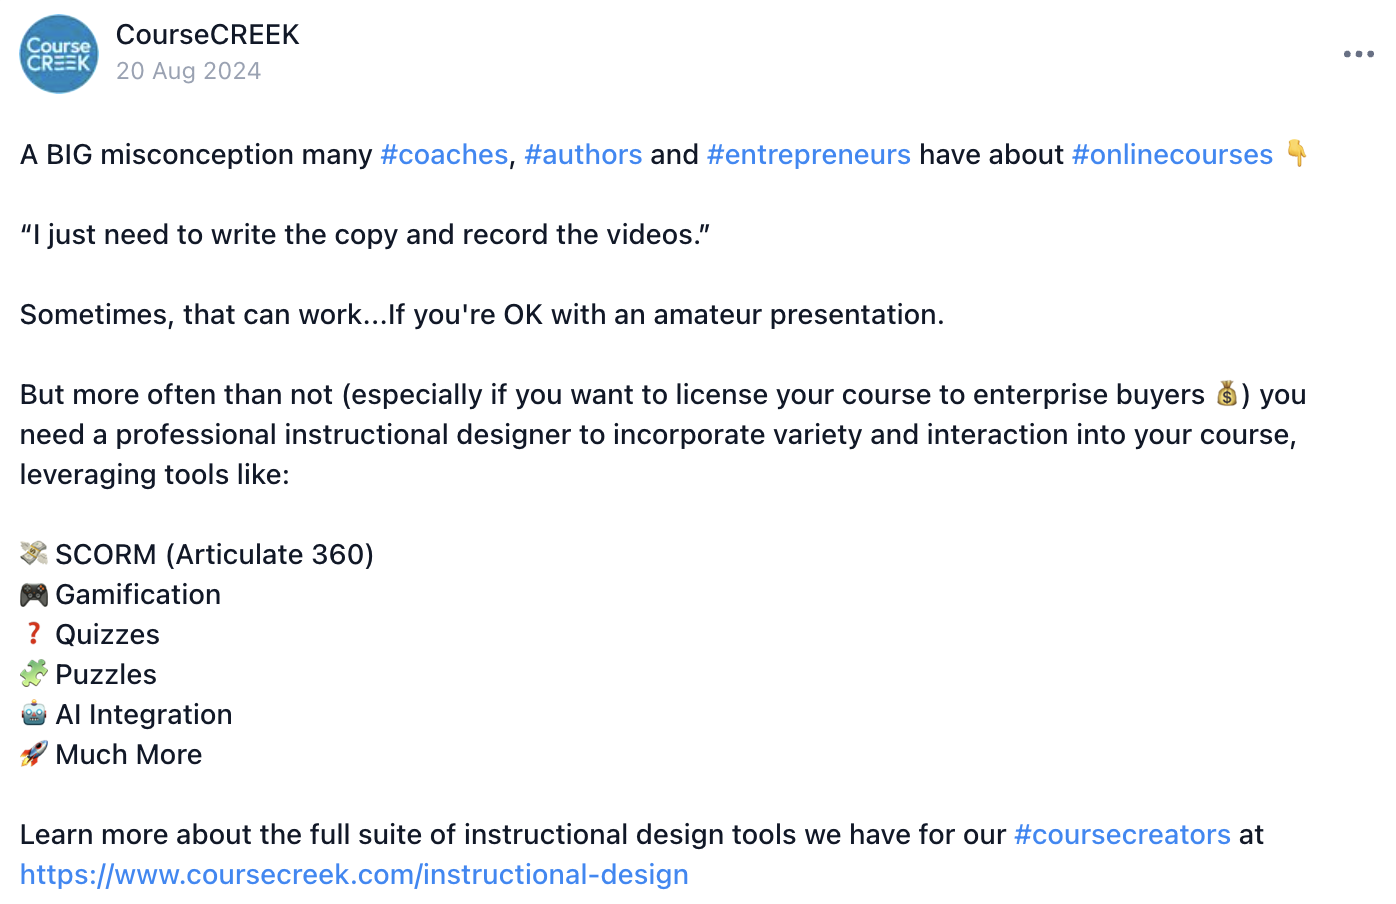1396x904 pixels.
Task: Click the robot emoji beside AI Integration
Action: (34, 714)
